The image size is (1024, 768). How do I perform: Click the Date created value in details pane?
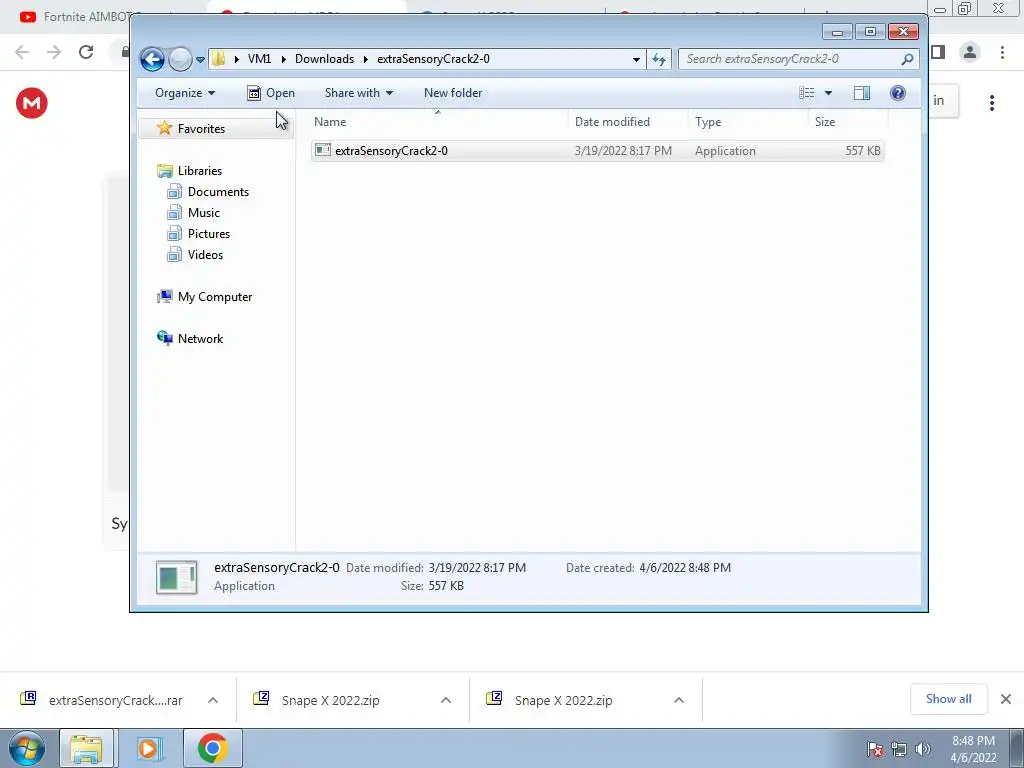click(685, 568)
